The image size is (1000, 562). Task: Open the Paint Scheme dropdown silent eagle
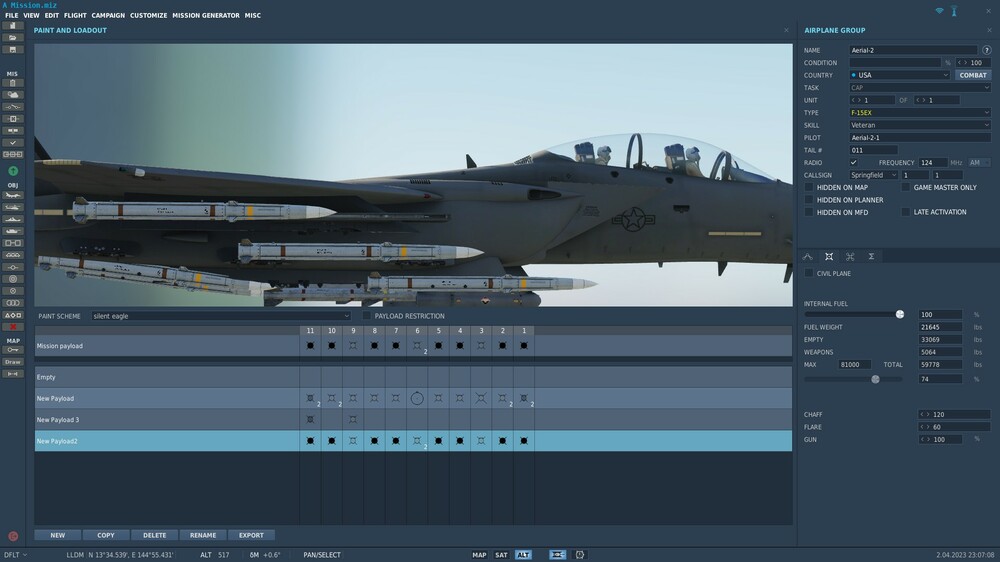tap(221, 316)
